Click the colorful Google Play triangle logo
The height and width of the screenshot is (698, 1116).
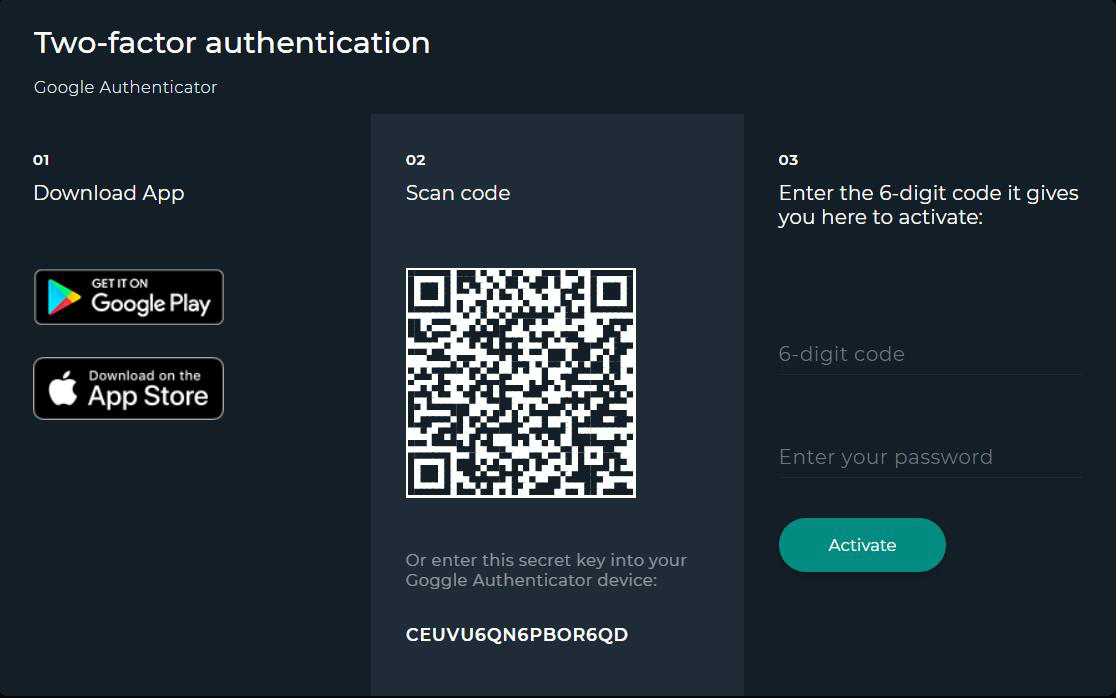pos(64,298)
